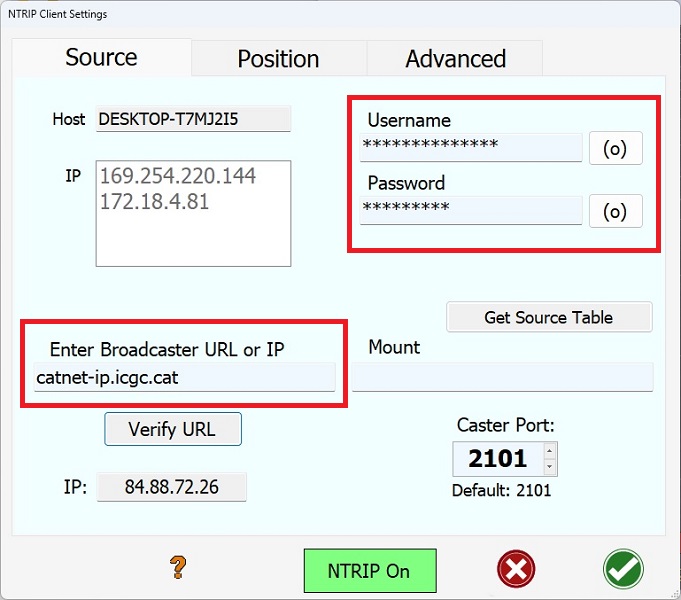Click the green checkmark confirm icon
The height and width of the screenshot is (600, 681).
[x=623, y=570]
